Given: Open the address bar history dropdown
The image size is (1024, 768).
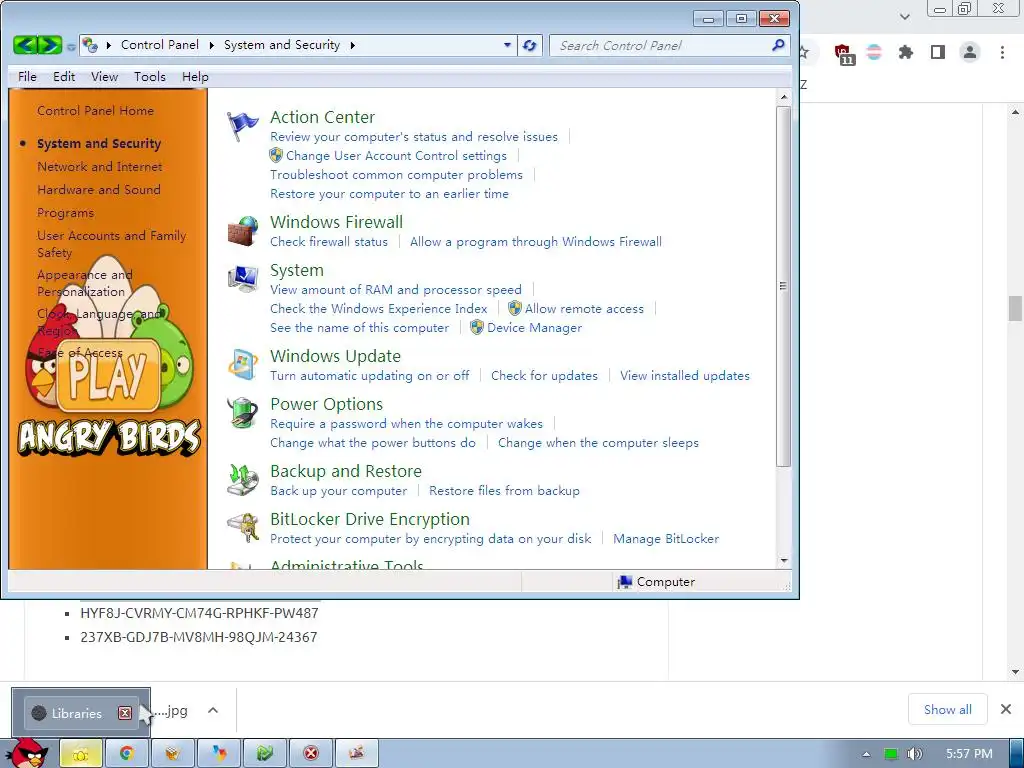Looking at the screenshot, I should 507,45.
